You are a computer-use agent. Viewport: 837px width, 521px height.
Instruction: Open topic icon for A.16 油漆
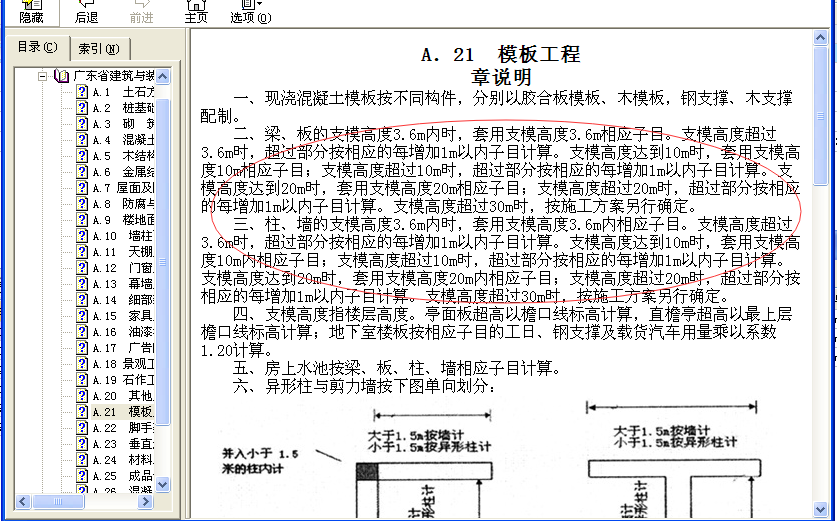coord(82,332)
